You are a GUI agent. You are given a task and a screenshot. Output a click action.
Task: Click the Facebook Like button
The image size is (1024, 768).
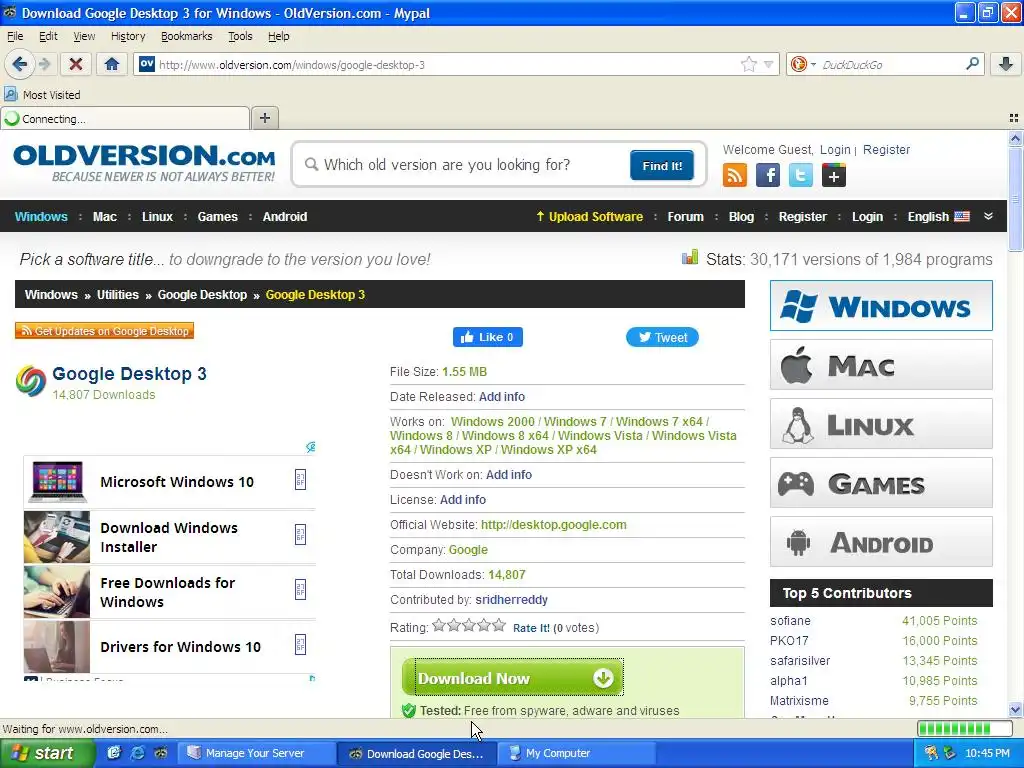click(488, 337)
